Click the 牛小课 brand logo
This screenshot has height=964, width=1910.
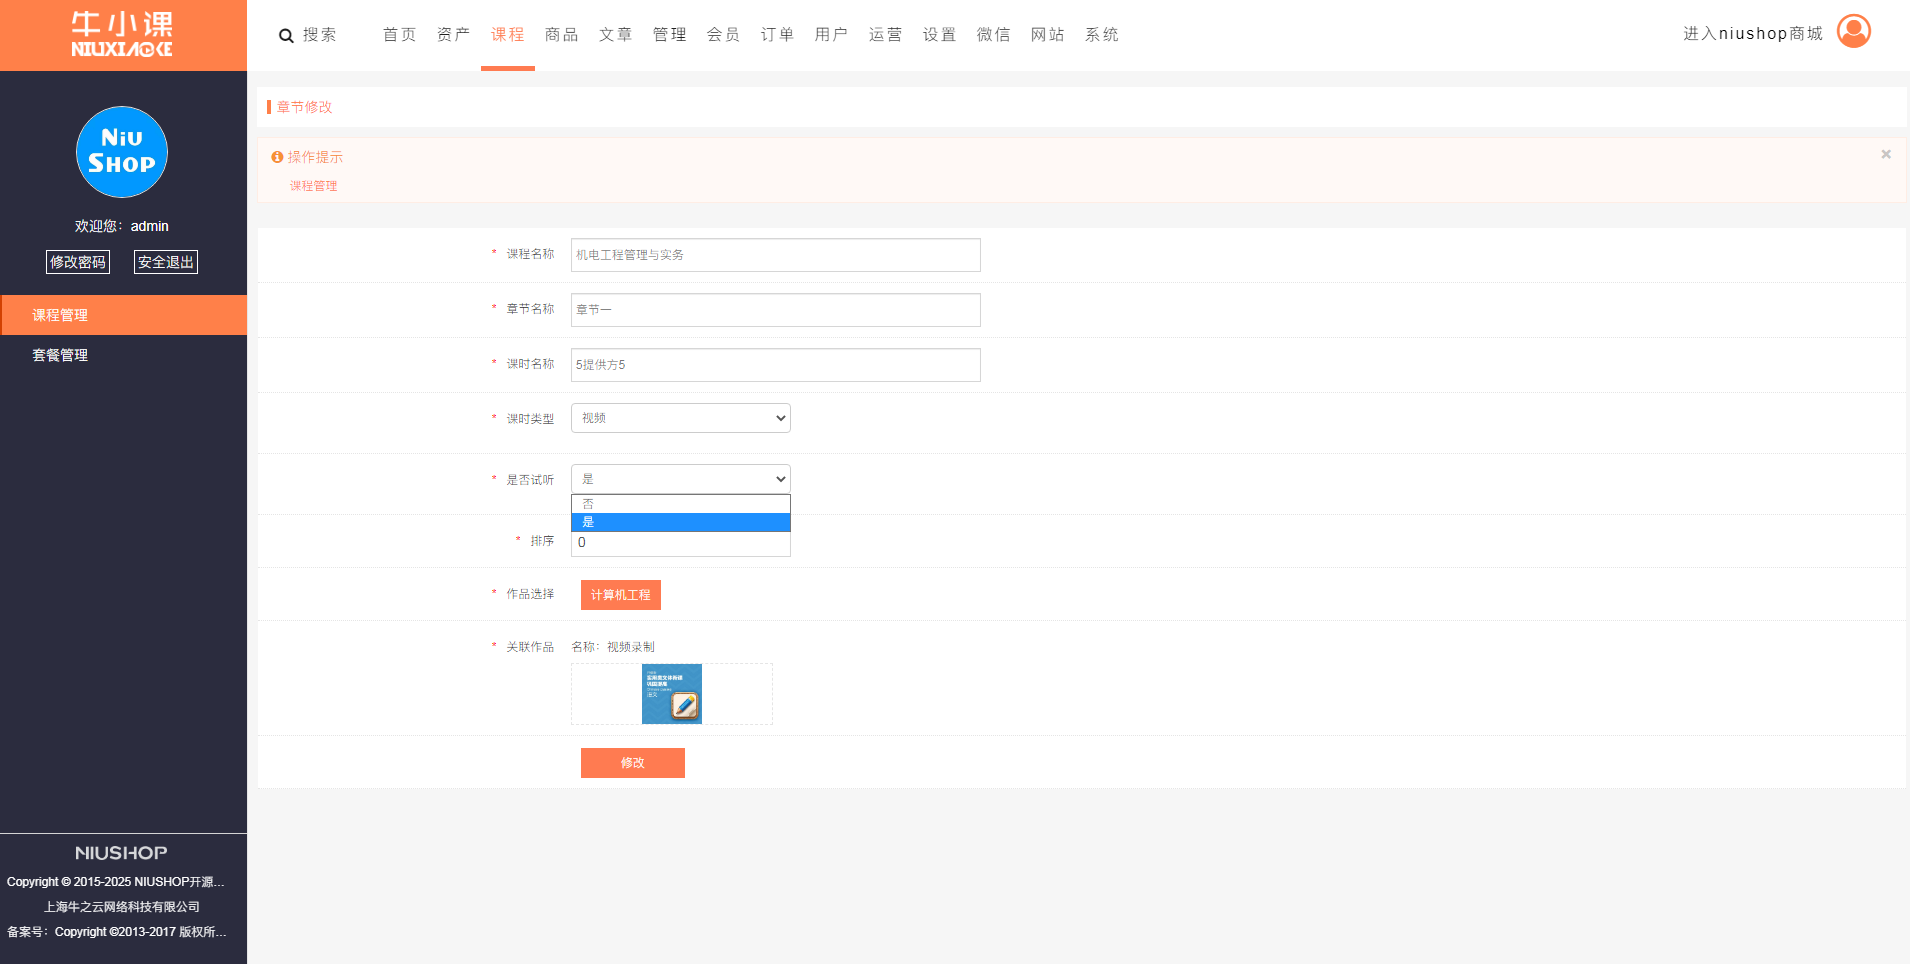pyautogui.click(x=122, y=35)
